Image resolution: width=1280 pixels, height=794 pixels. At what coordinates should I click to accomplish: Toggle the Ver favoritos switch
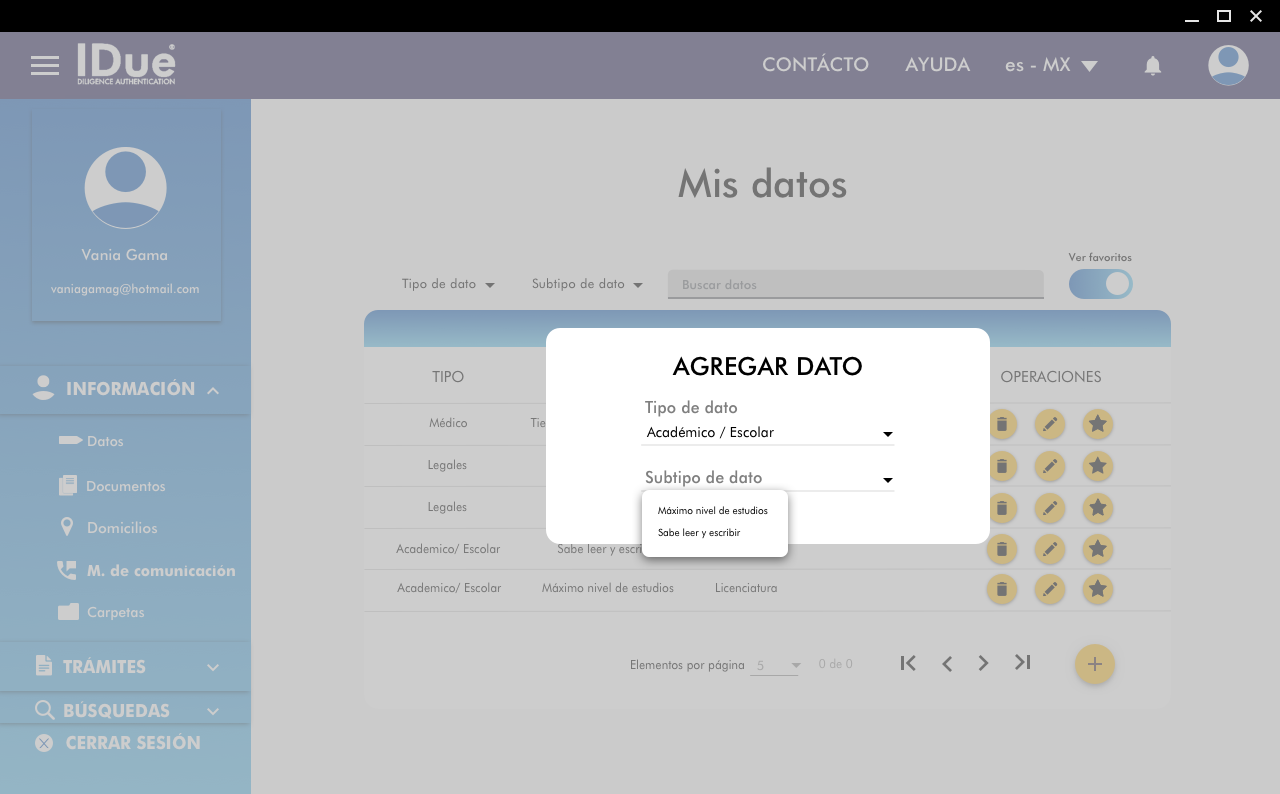1100,284
